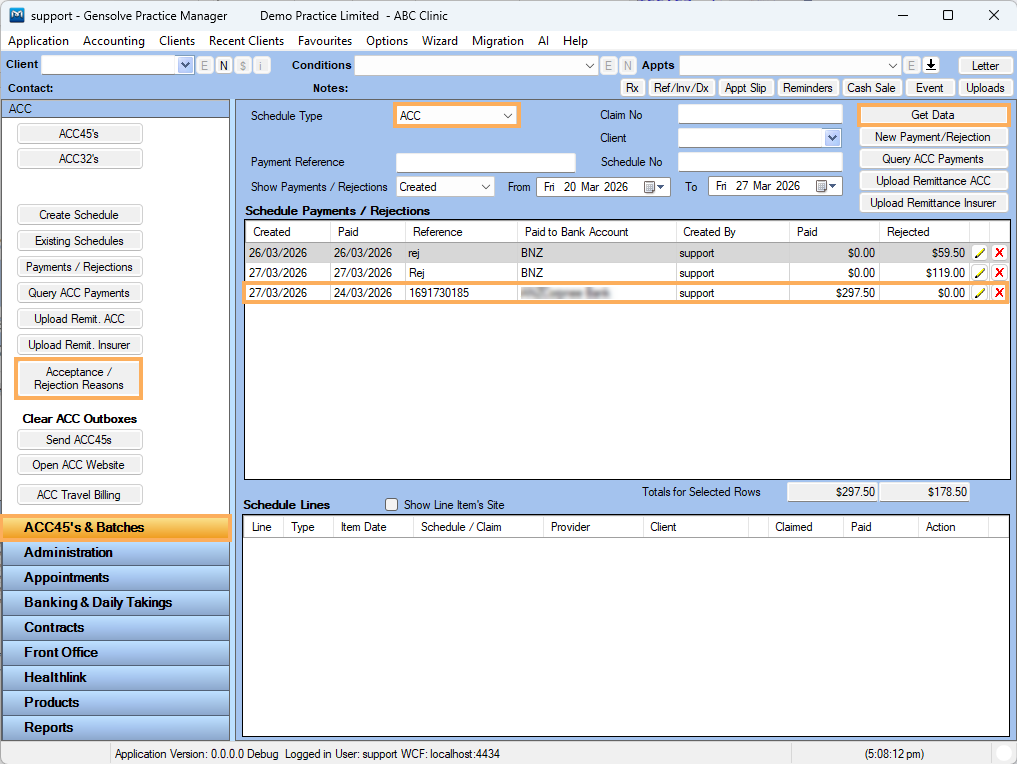Click the E icon beside the Conditions dropdown
The height and width of the screenshot is (764, 1017).
click(x=608, y=66)
